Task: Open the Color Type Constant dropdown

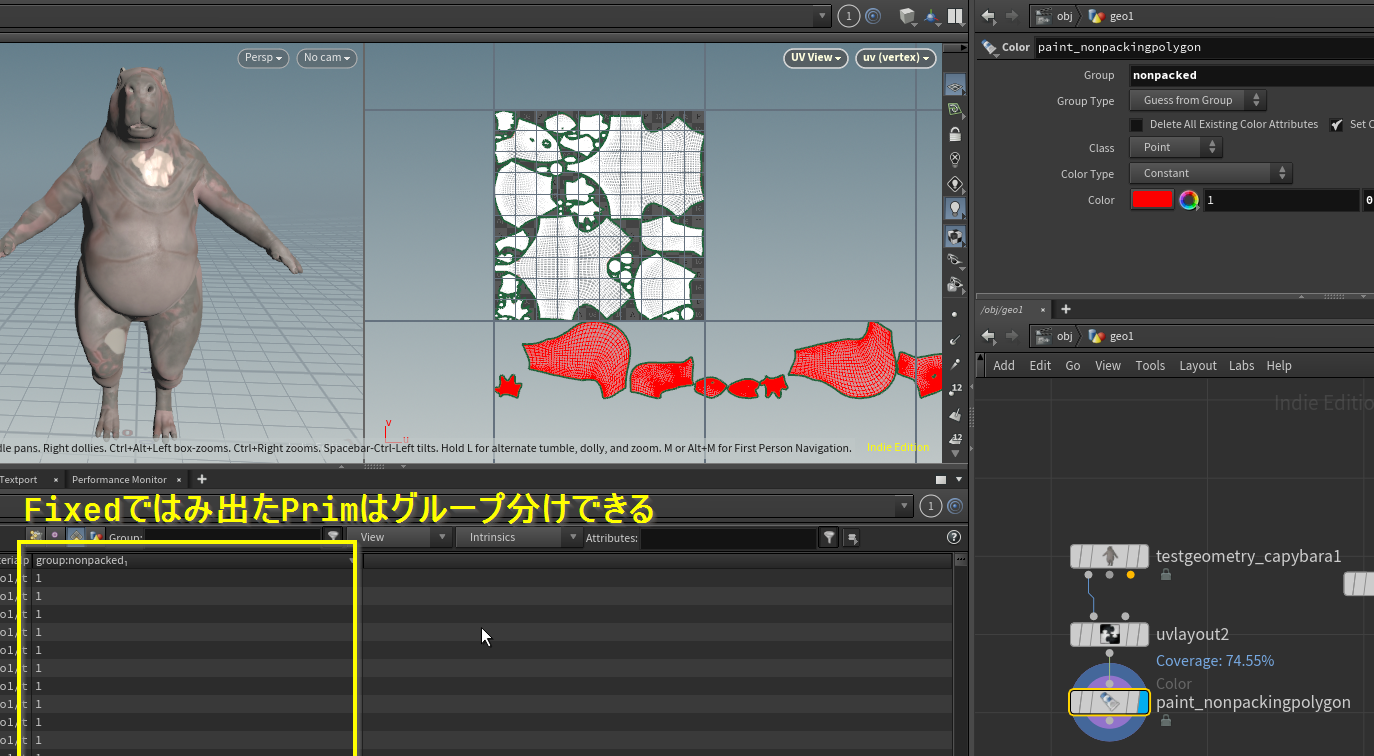Action: click(x=1210, y=173)
